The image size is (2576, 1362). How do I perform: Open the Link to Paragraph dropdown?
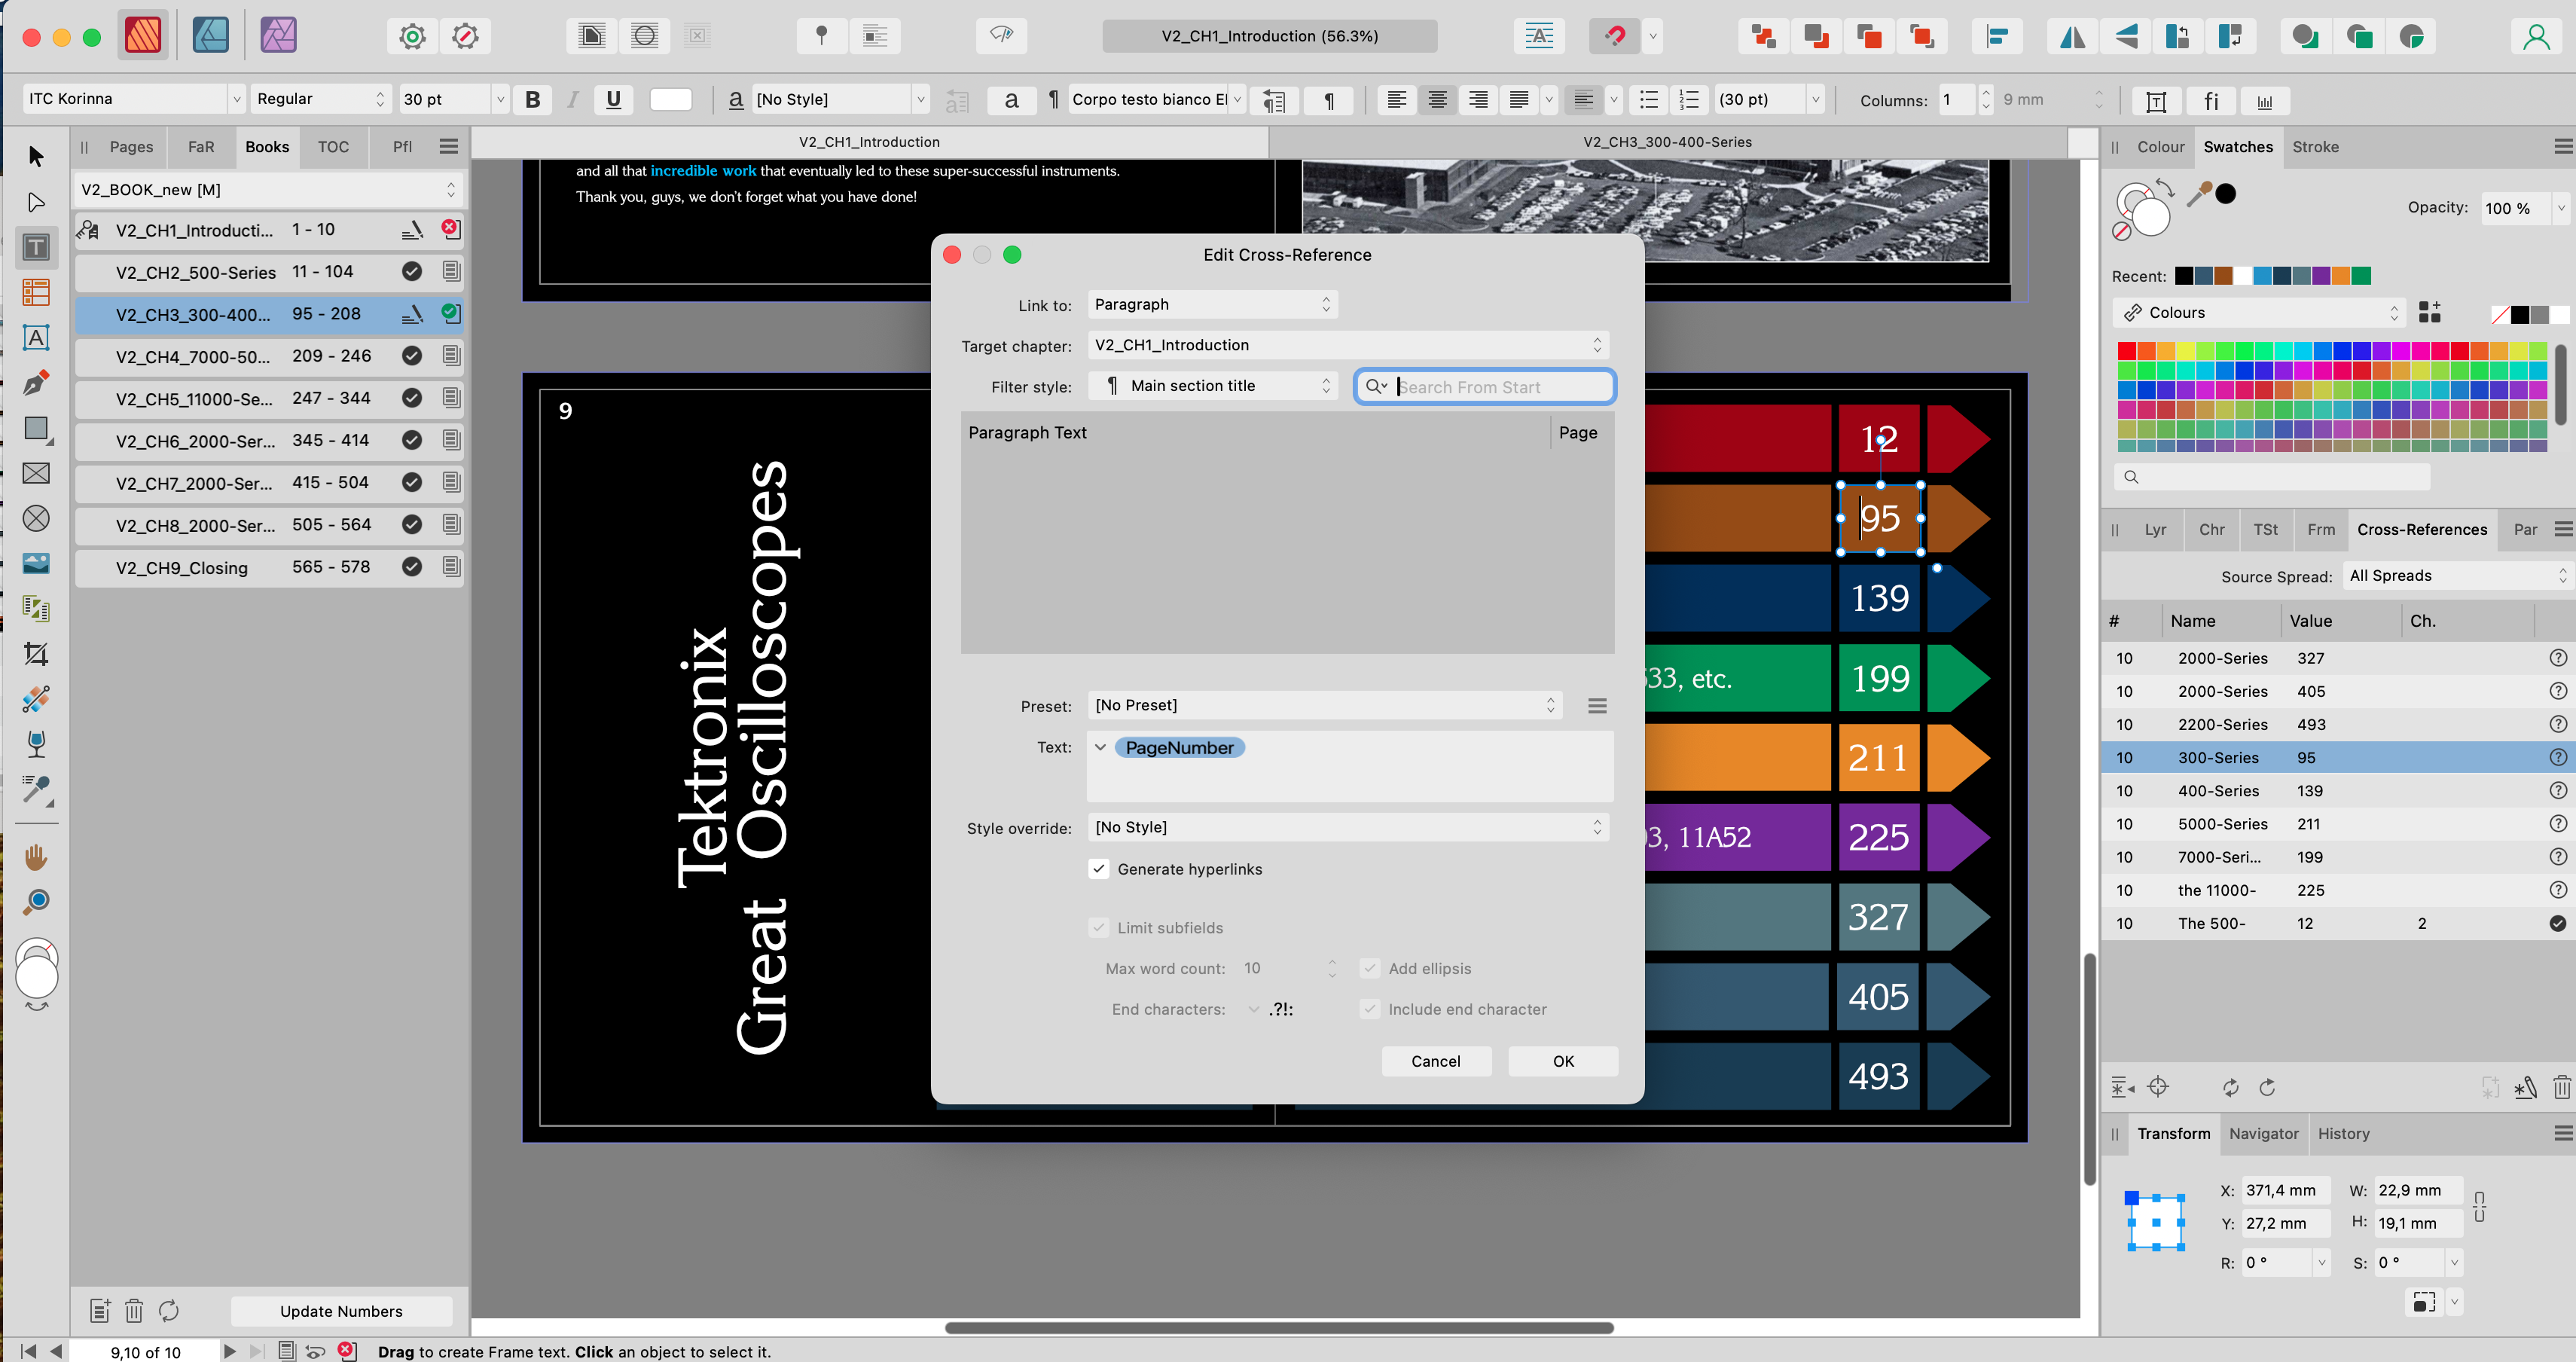point(1212,304)
